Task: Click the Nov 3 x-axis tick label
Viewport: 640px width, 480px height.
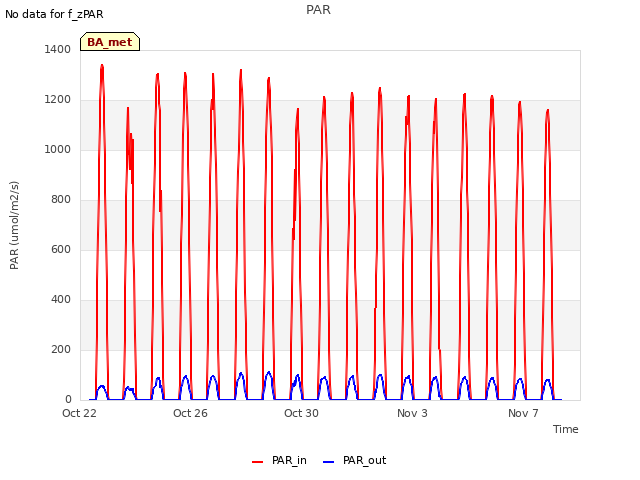Action: tap(412, 413)
